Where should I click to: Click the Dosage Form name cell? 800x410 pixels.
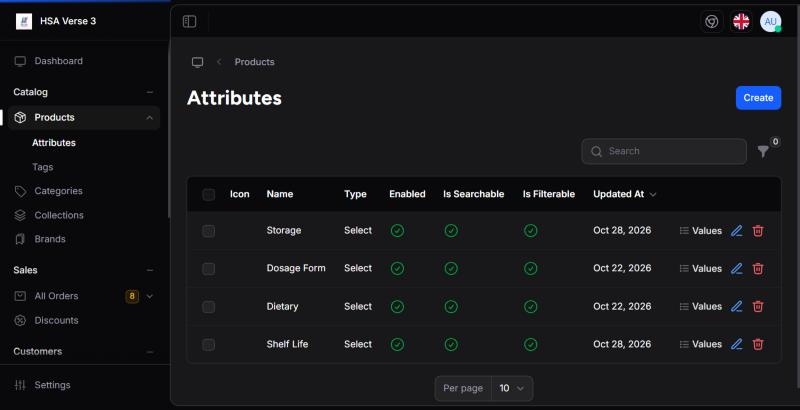[x=296, y=268]
